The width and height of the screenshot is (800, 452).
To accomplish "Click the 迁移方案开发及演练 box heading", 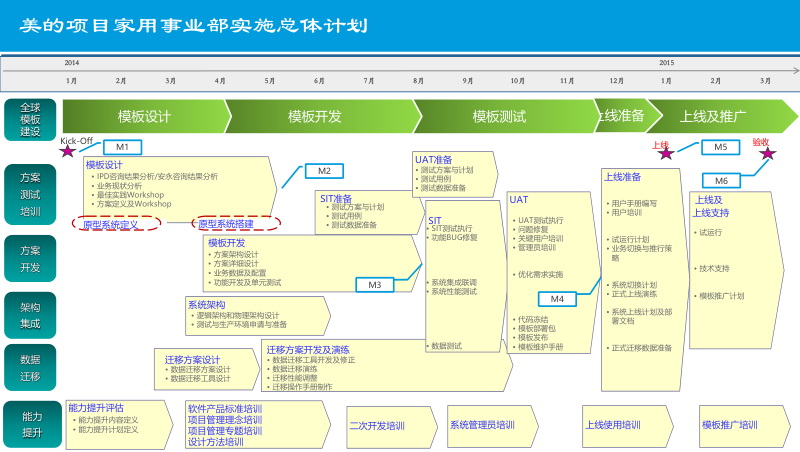I will tap(308, 350).
